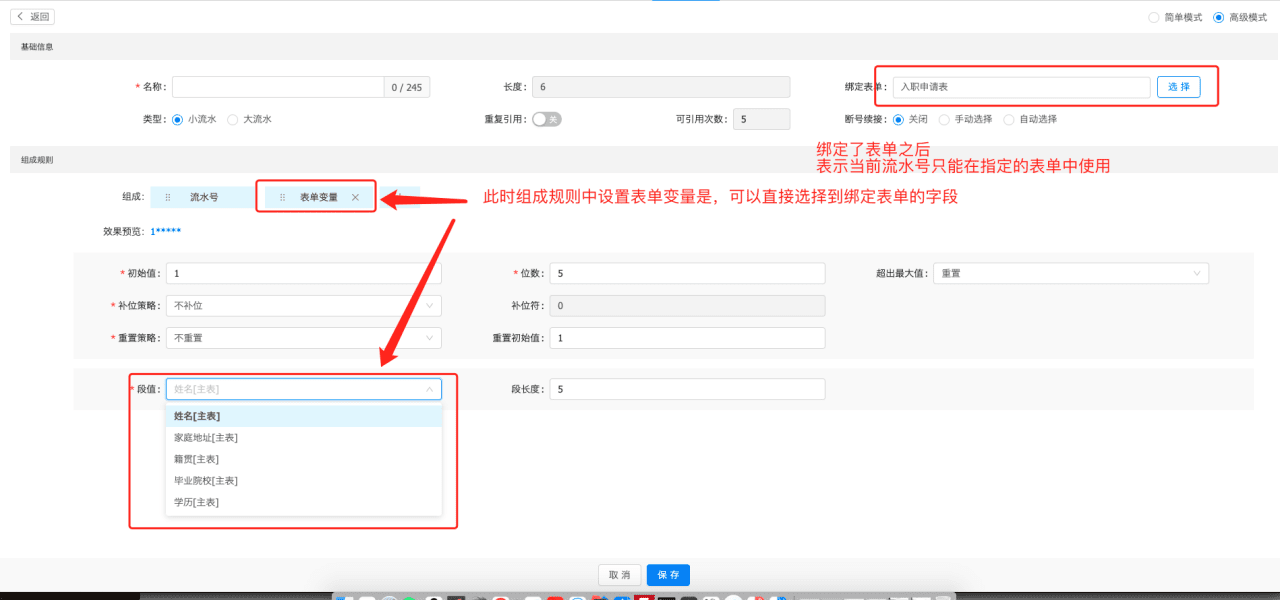Screen dimensions: 1280x600
Task: Click the disabled 补位符 field
Action: 687,305
